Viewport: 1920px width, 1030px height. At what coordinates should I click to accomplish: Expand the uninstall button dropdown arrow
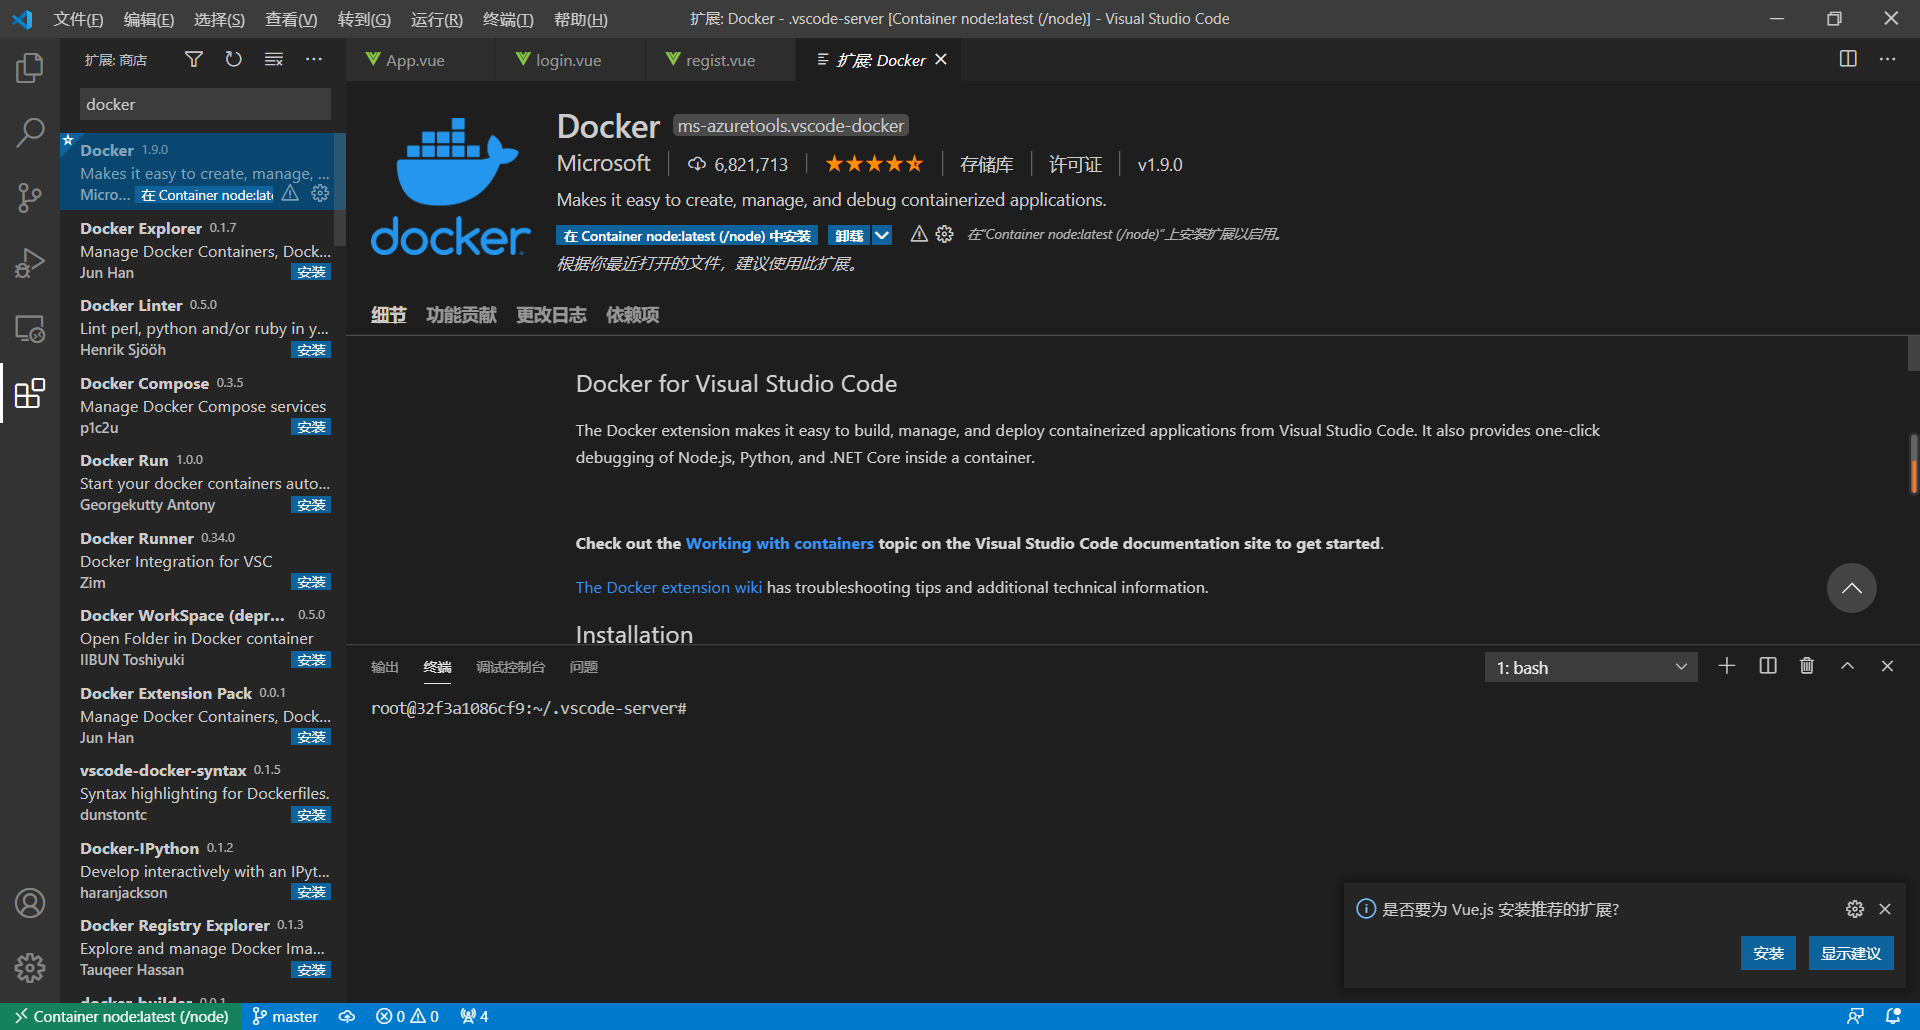pos(882,235)
